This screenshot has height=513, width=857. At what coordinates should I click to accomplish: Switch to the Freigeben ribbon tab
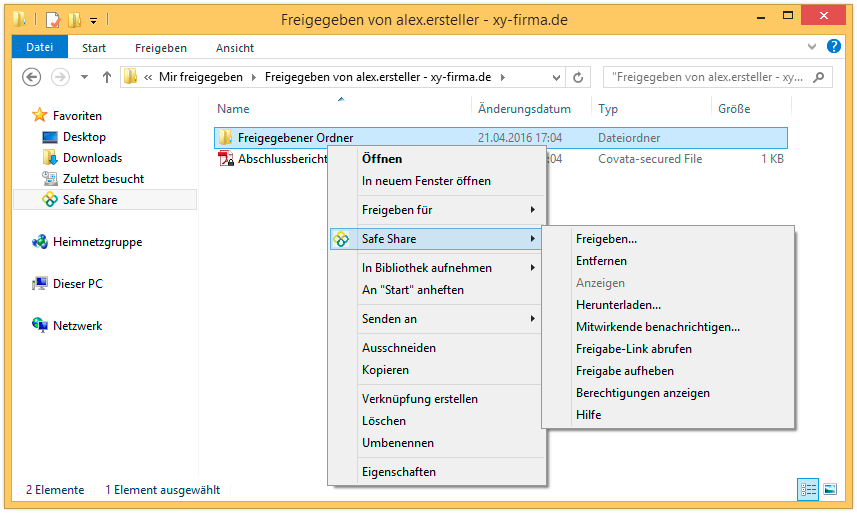(161, 48)
